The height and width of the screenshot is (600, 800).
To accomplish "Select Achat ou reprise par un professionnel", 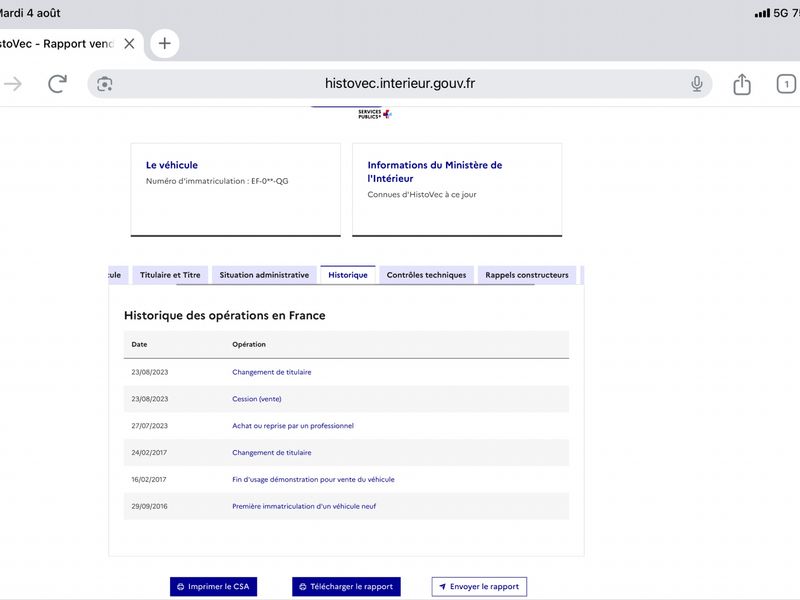I will tap(293, 426).
